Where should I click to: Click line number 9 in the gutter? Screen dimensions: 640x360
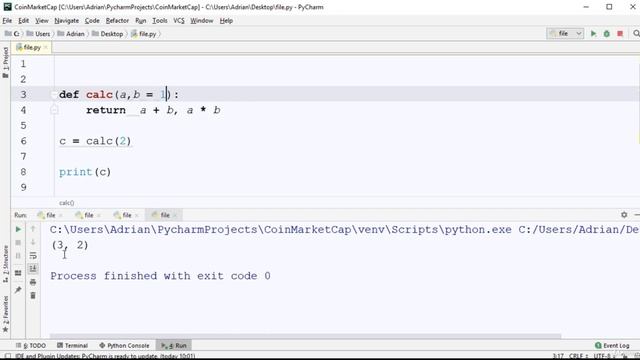coord(23,187)
